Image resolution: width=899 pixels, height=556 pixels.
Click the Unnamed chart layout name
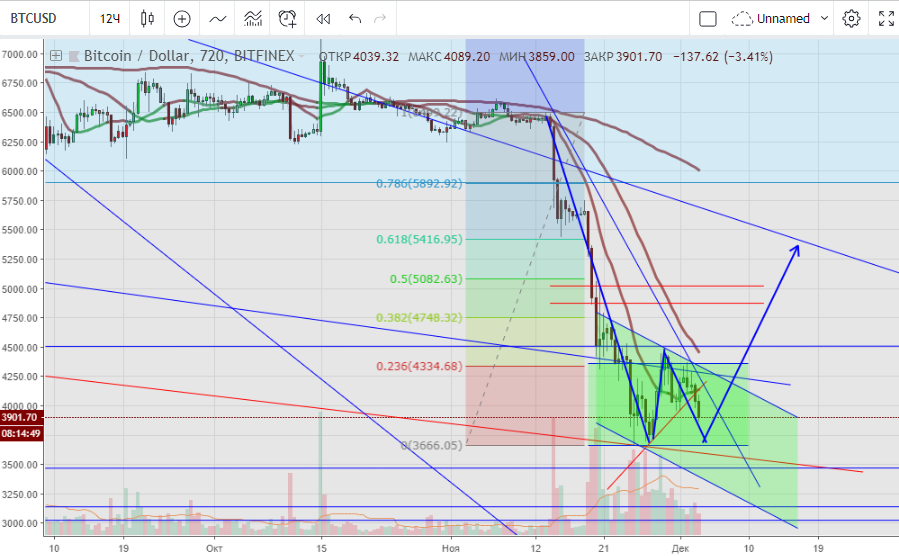(x=783, y=18)
